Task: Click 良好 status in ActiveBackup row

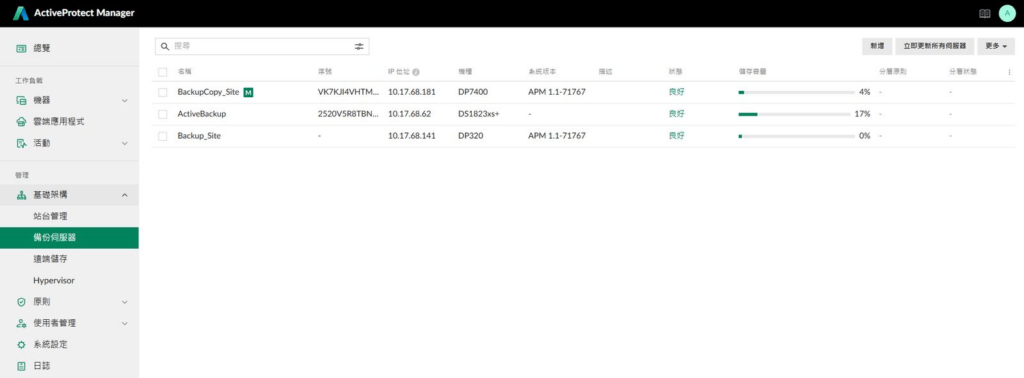Action: tap(677, 114)
